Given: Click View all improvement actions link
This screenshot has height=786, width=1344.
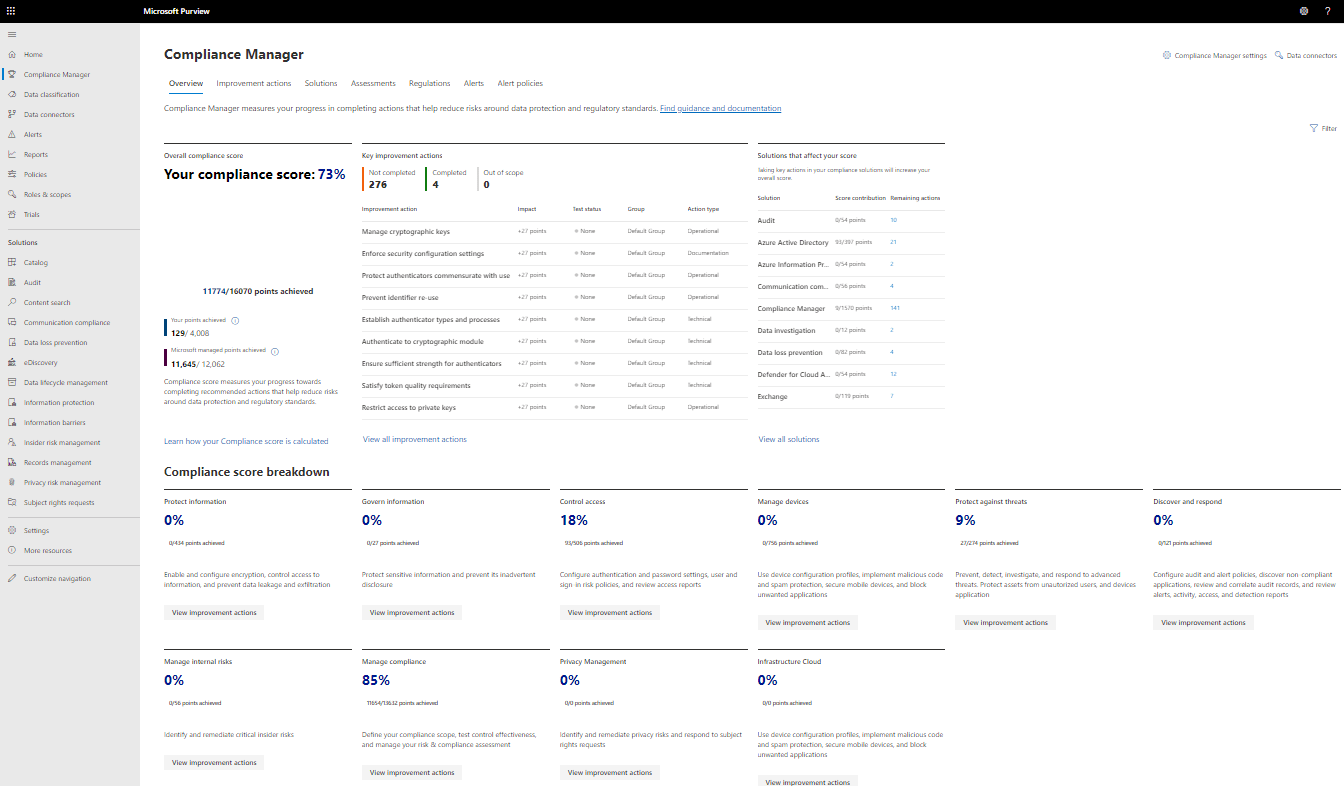Looking at the screenshot, I should pos(414,439).
